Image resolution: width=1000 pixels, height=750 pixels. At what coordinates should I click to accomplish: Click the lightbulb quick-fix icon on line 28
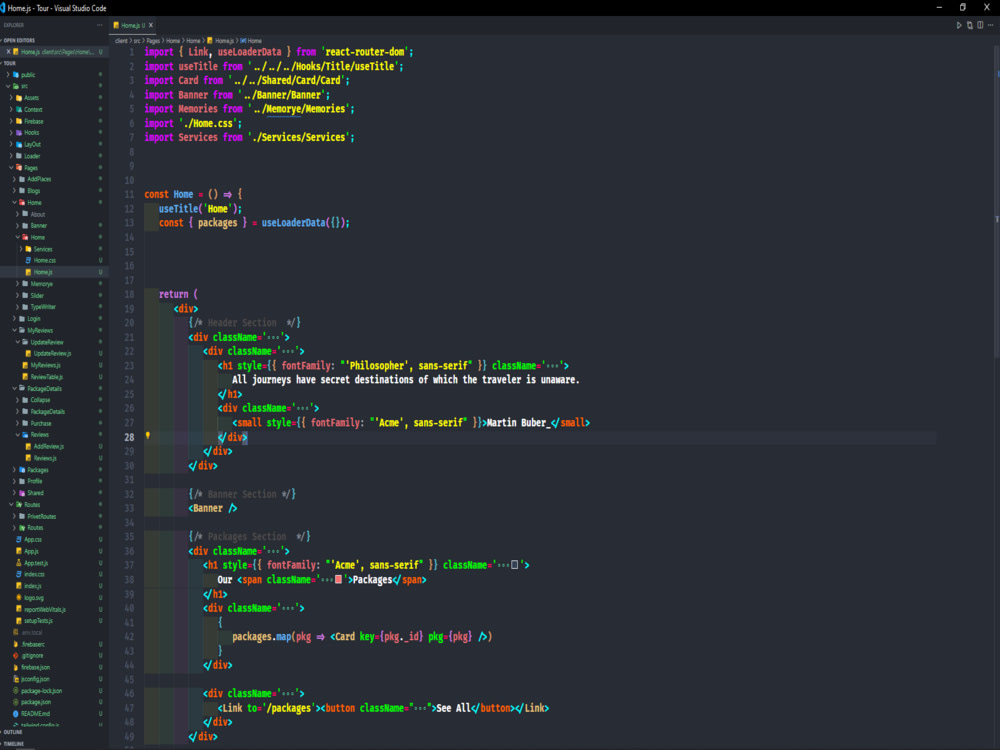(x=148, y=436)
